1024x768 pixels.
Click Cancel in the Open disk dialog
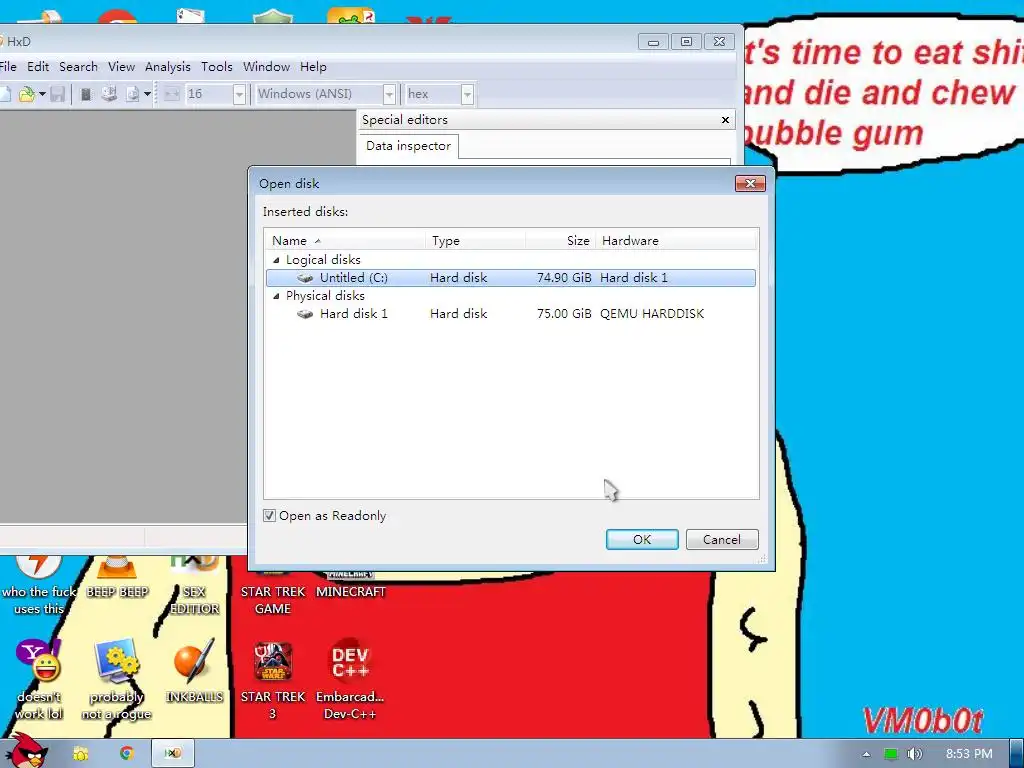coord(722,539)
